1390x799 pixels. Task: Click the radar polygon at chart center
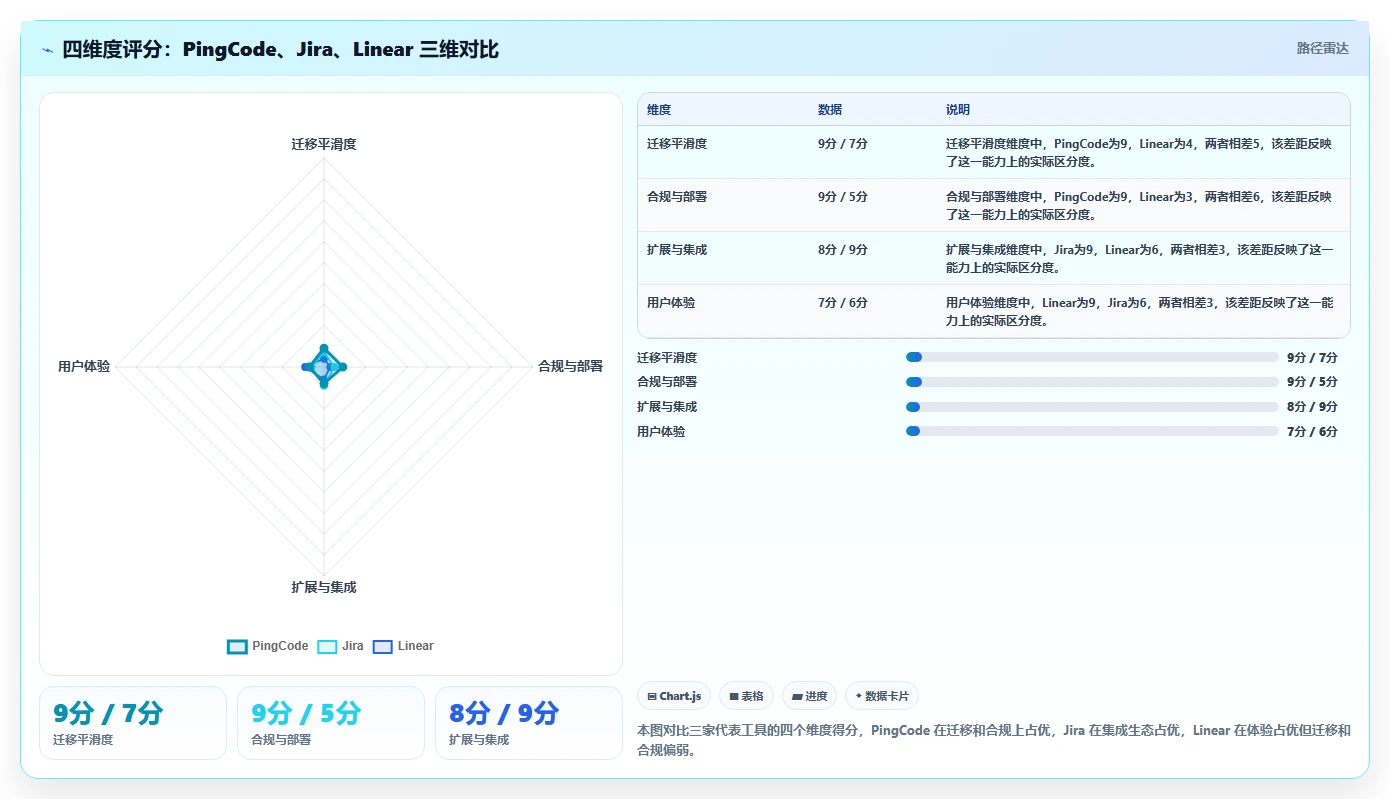point(323,367)
